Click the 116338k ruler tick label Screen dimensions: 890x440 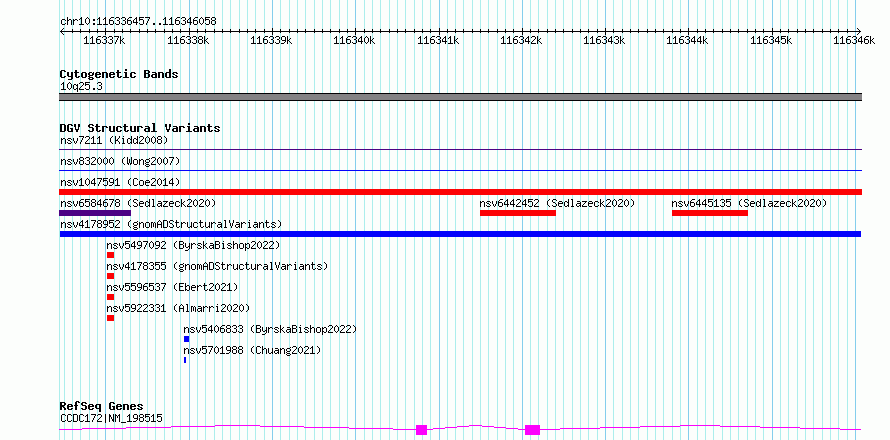pyautogui.click(x=188, y=40)
